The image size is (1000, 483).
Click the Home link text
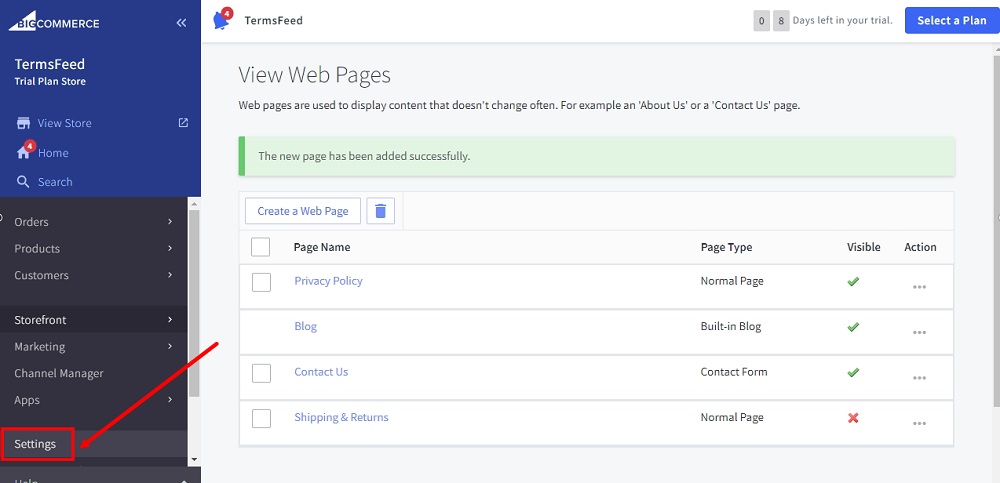pyautogui.click(x=53, y=153)
